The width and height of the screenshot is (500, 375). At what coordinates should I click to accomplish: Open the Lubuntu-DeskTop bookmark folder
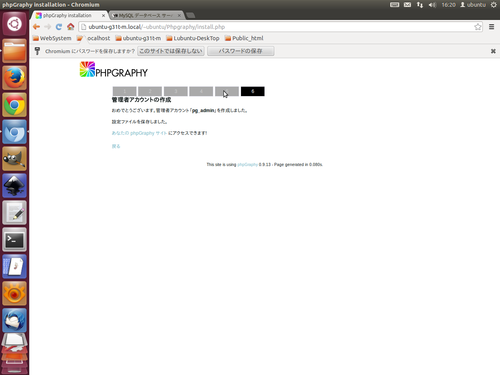click(x=193, y=38)
